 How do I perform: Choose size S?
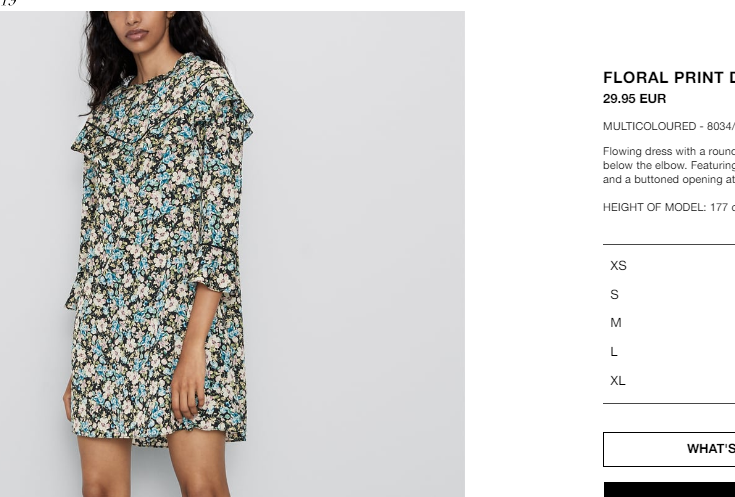click(671, 294)
